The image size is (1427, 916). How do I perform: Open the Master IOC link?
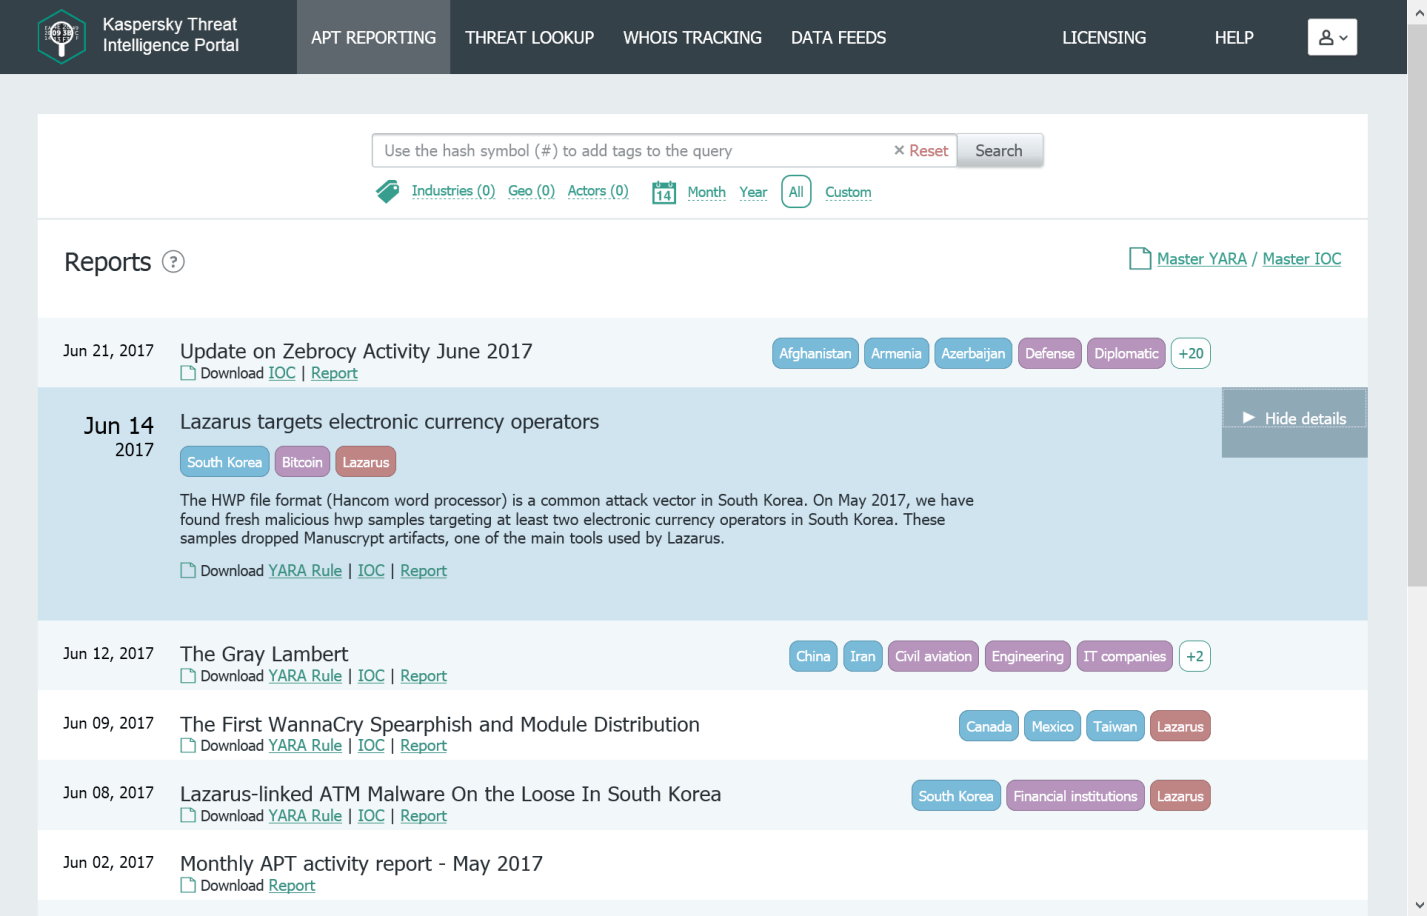point(1302,259)
